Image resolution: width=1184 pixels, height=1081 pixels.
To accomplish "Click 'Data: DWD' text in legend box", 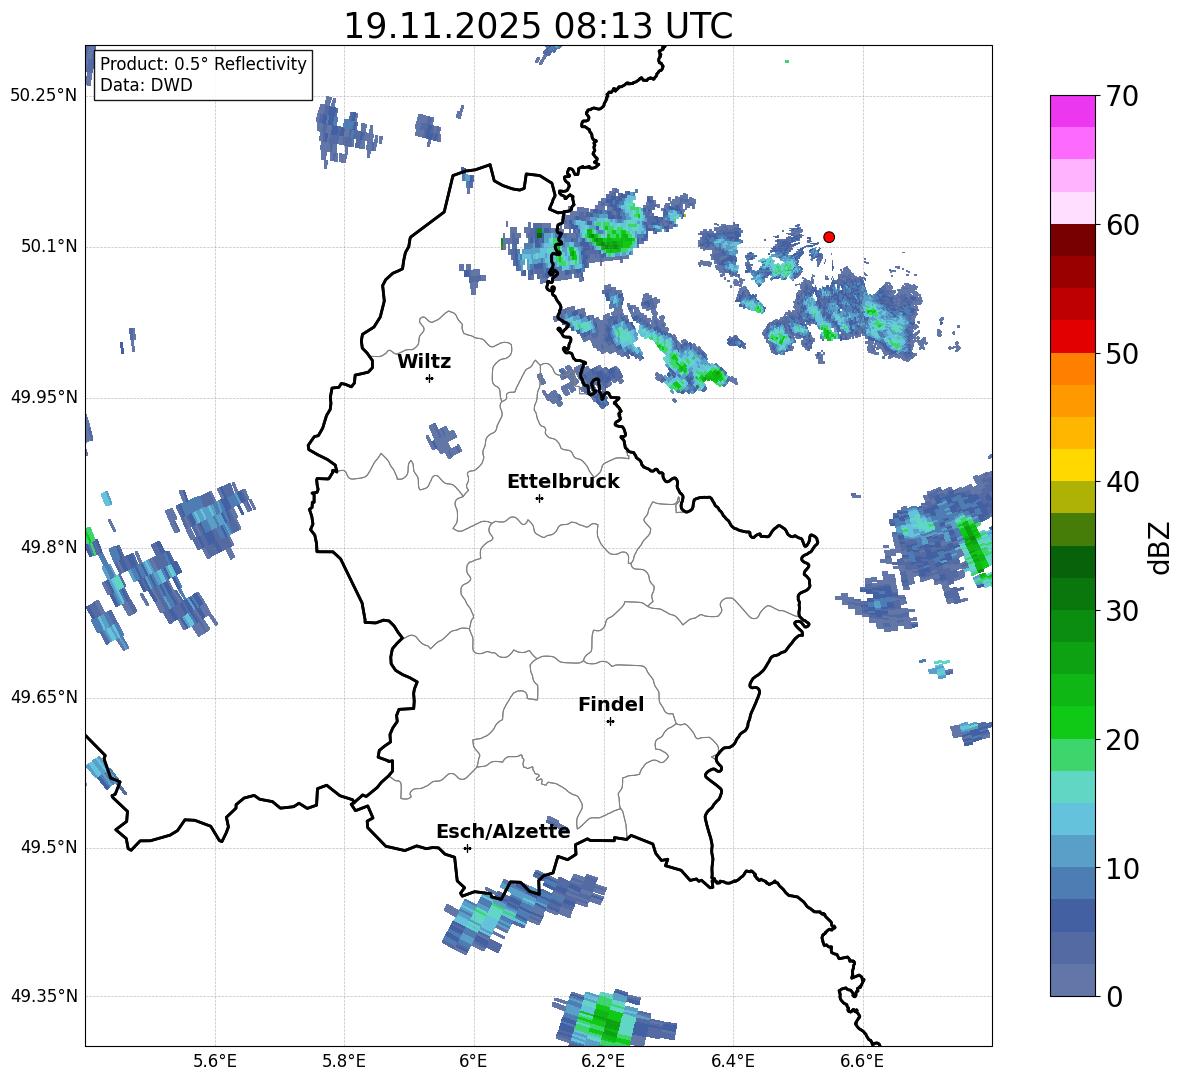I will coord(146,85).
